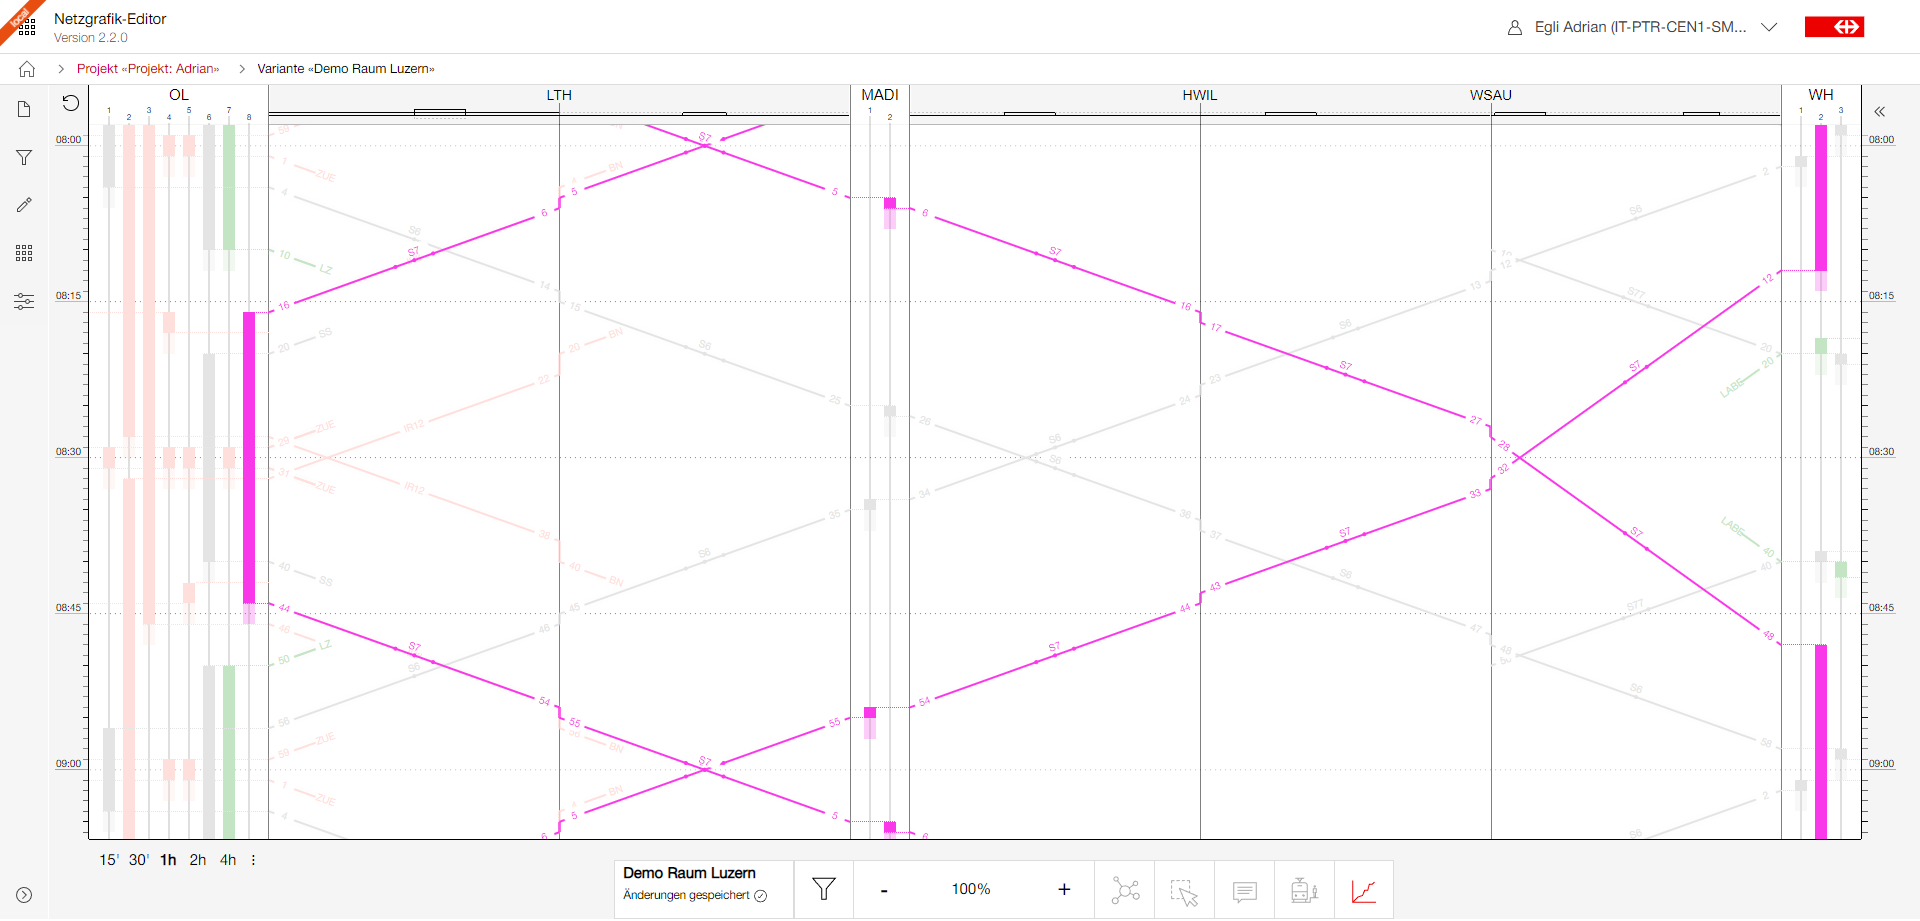Screen dimensions: 1920x921
Task: Open the grid apps sidebar icon
Action: 24,253
